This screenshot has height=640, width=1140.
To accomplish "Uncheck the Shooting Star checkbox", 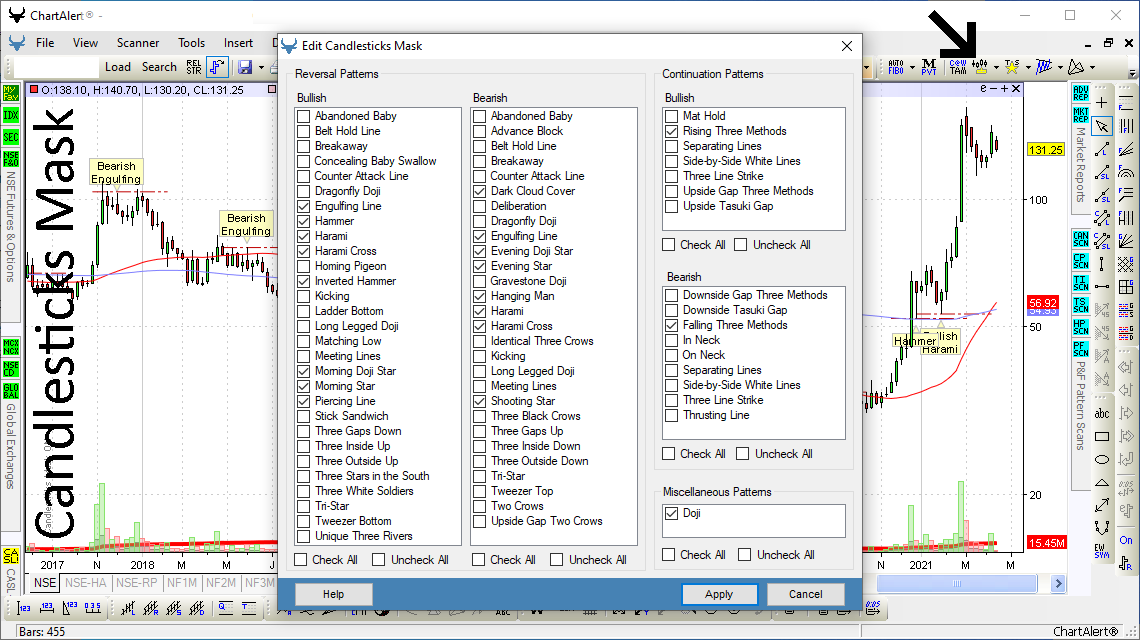I will (x=480, y=401).
